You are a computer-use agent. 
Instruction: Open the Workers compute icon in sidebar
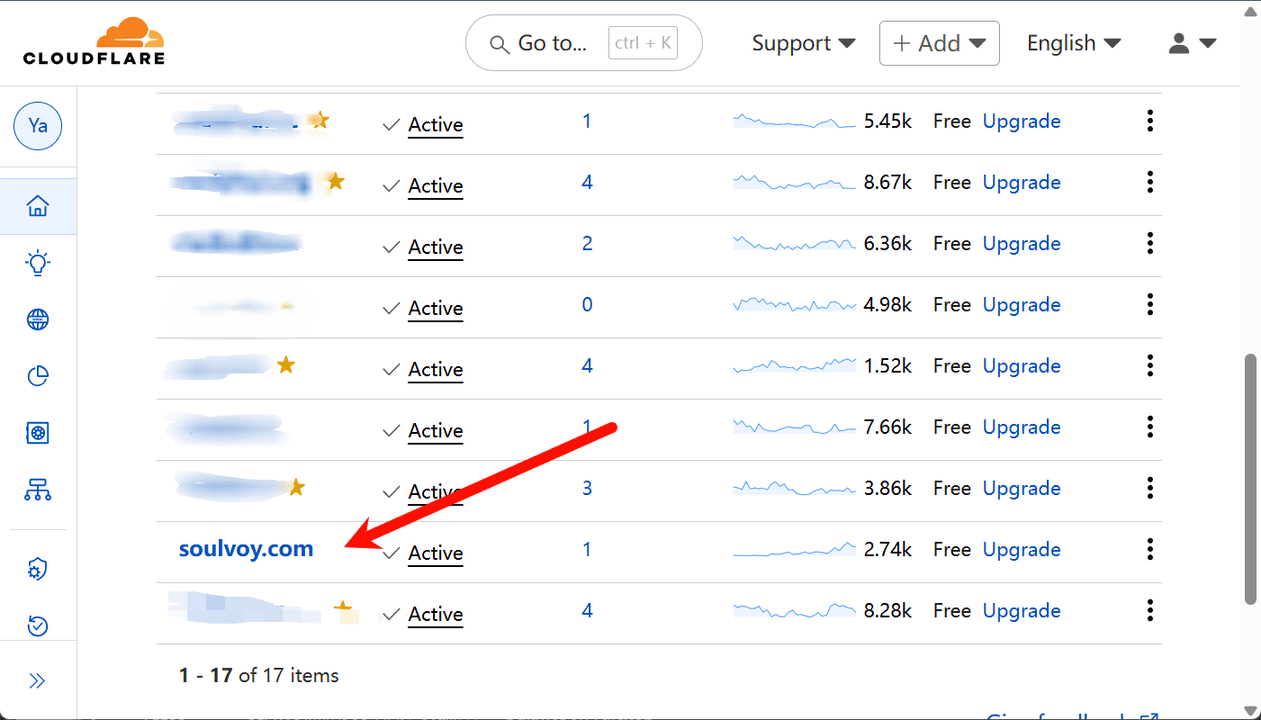(x=37, y=432)
